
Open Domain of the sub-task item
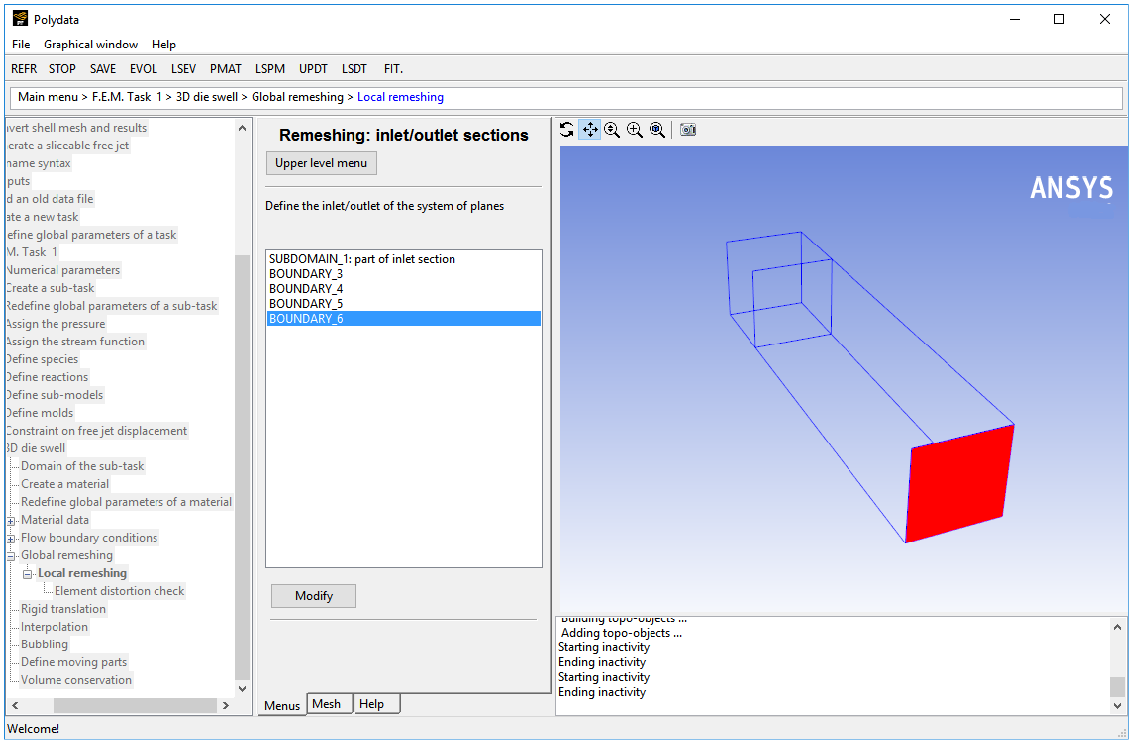pos(83,466)
